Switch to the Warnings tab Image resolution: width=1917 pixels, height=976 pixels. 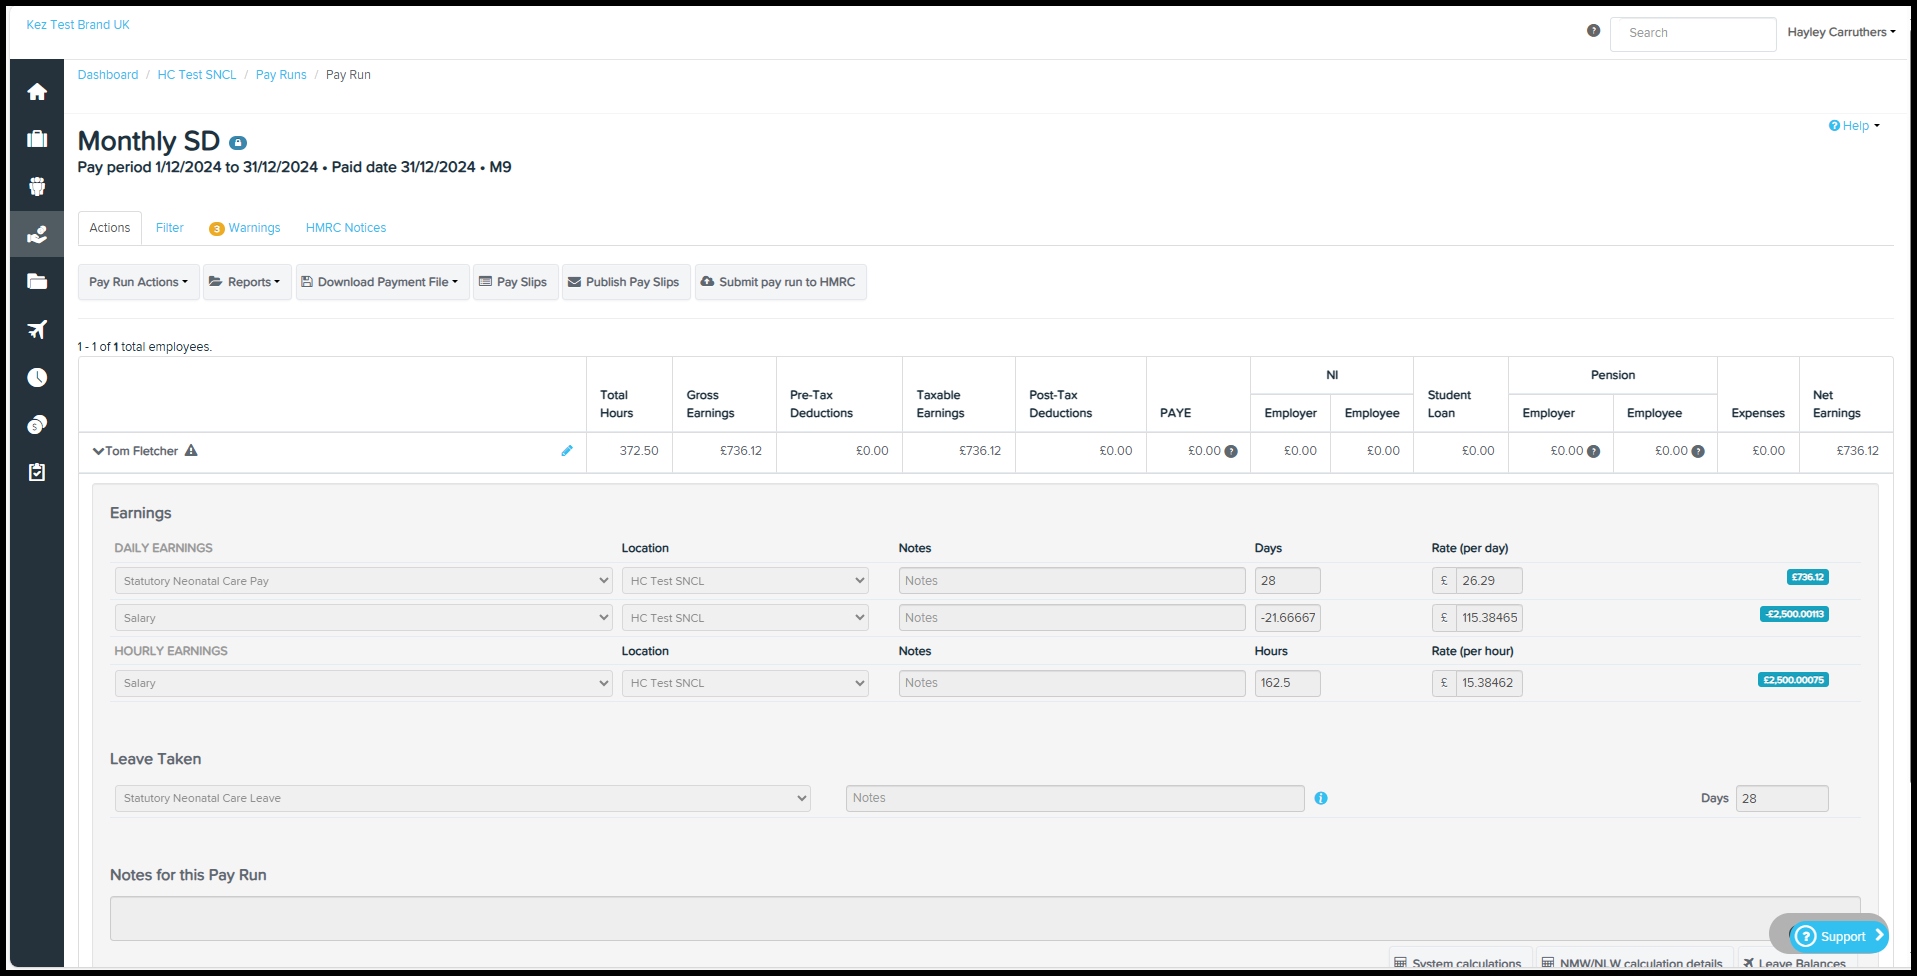(253, 228)
